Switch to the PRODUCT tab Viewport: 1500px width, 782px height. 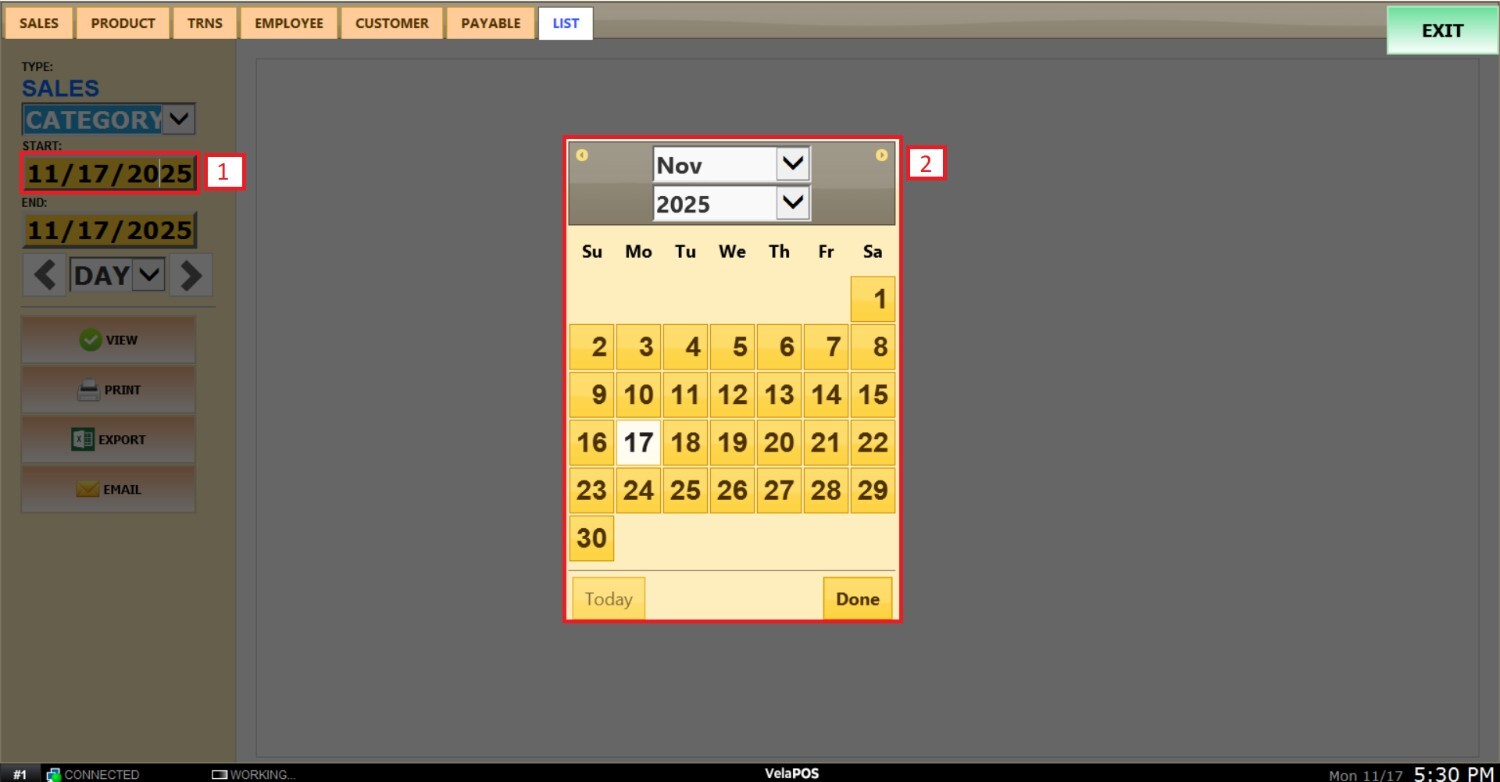coord(123,23)
